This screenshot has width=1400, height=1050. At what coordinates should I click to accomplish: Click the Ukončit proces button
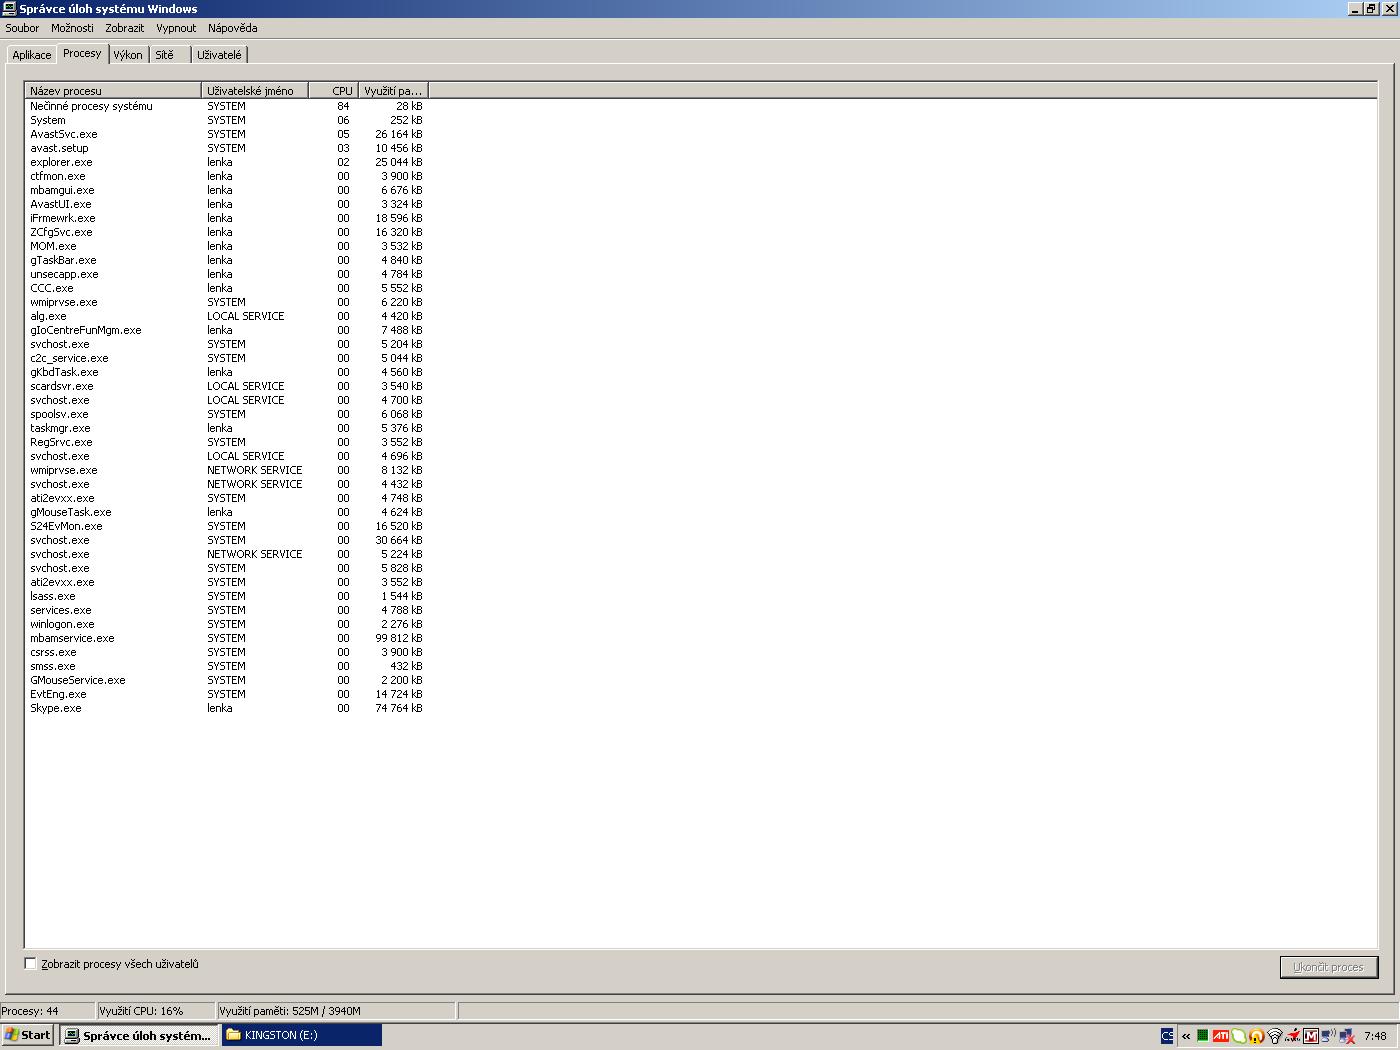1328,967
